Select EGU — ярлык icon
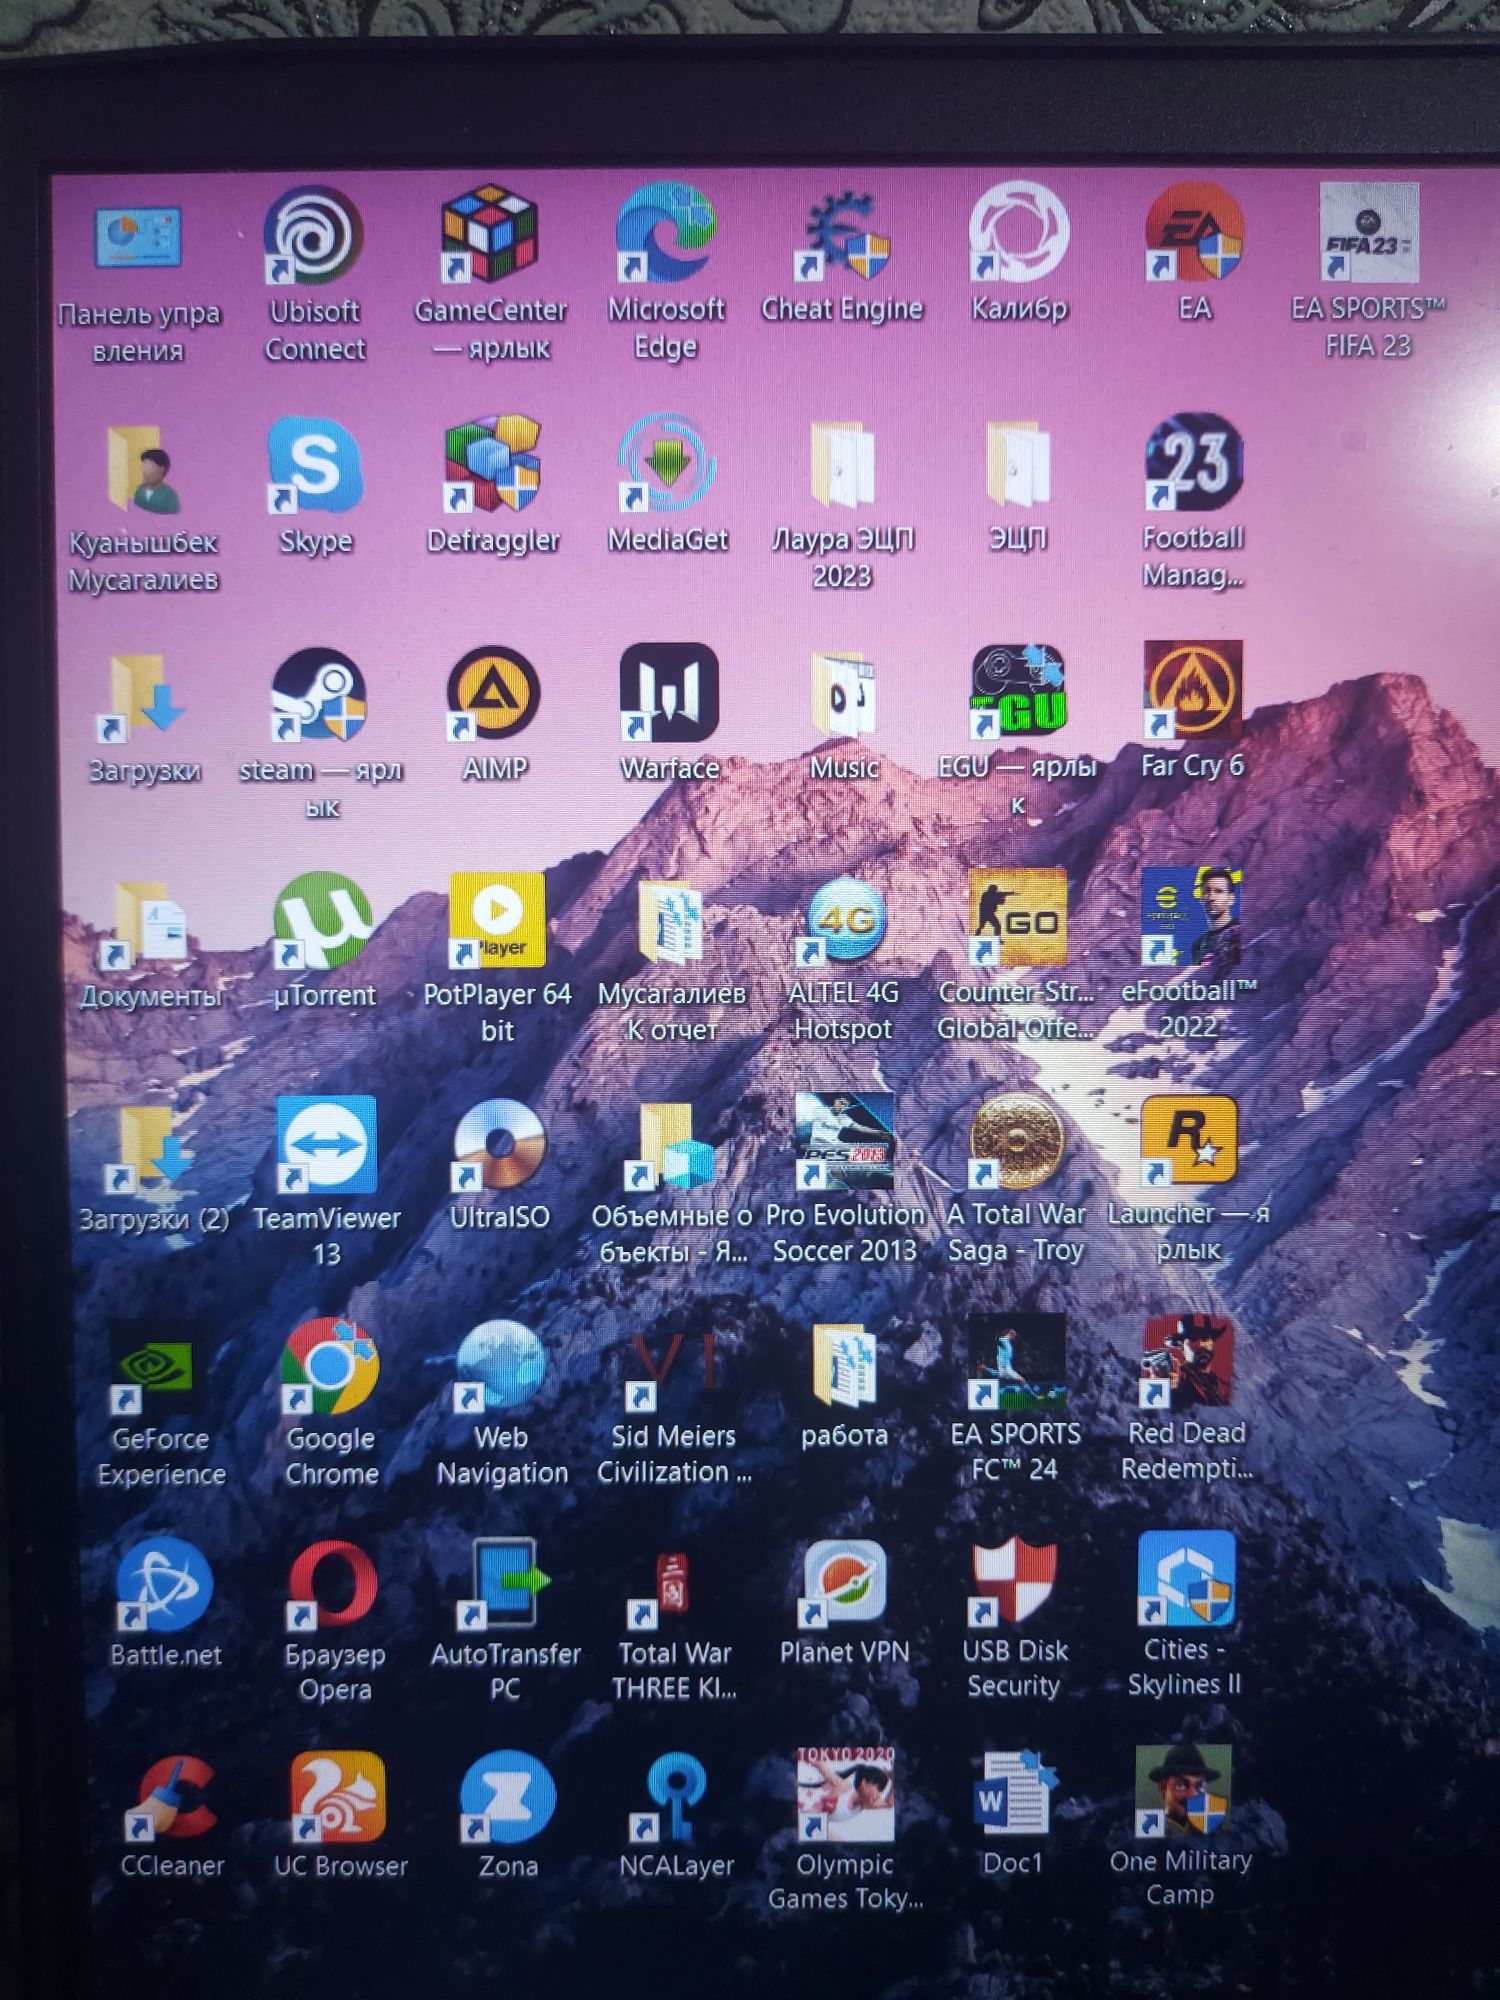This screenshot has height=2000, width=1500. (x=1018, y=690)
